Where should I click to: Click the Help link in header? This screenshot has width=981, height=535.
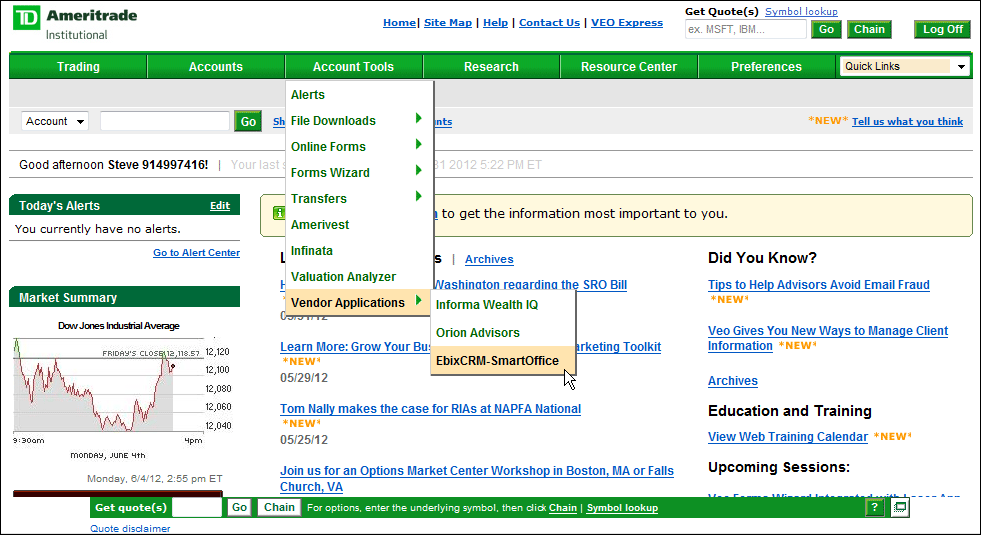(496, 23)
